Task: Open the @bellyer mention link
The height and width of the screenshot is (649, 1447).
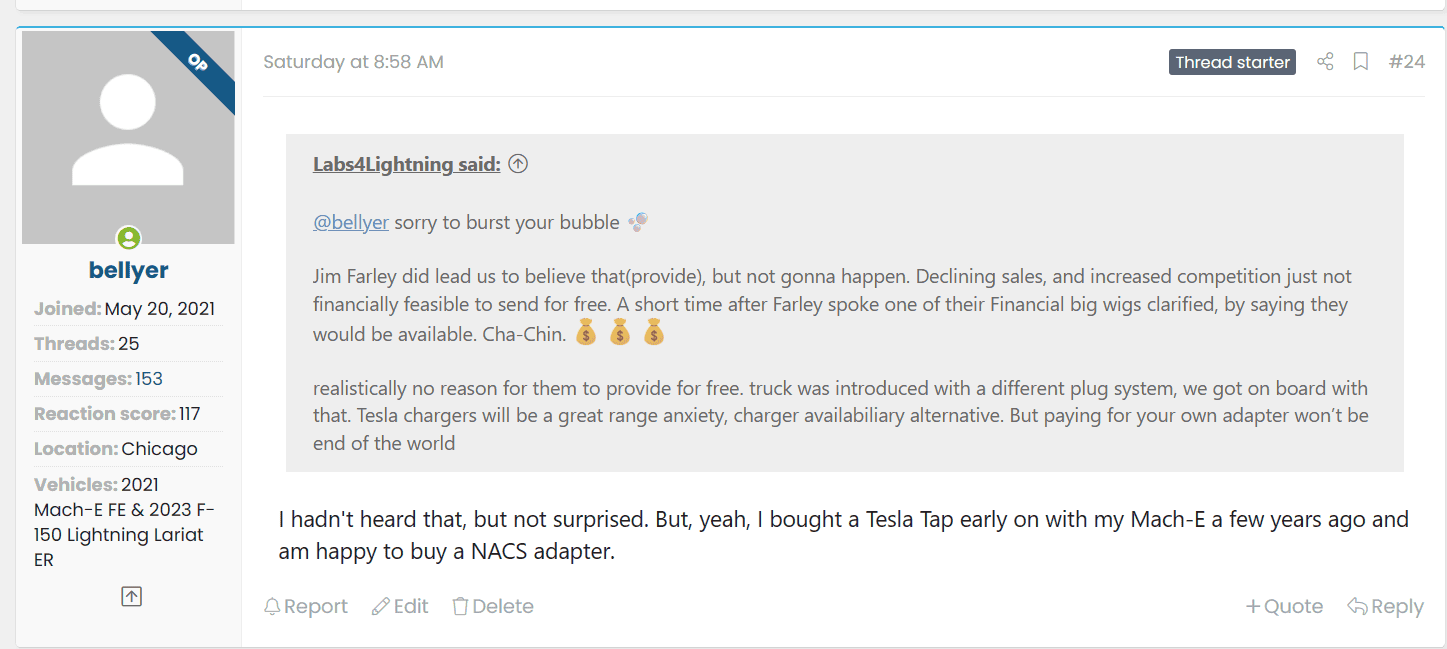Action: pos(351,222)
